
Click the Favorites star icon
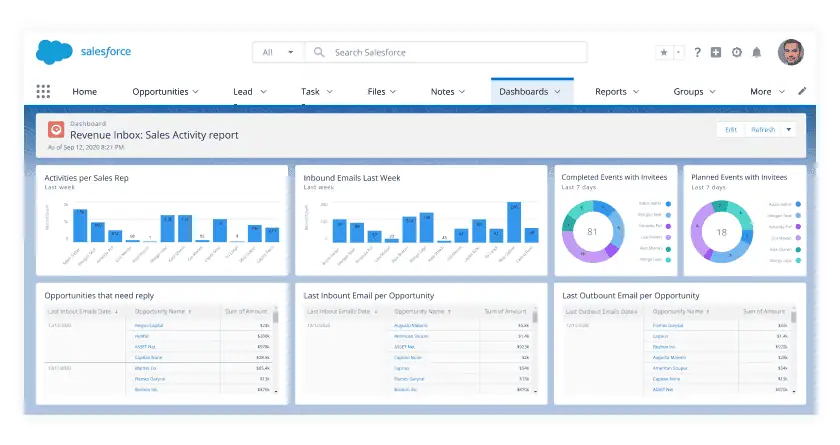click(x=664, y=52)
